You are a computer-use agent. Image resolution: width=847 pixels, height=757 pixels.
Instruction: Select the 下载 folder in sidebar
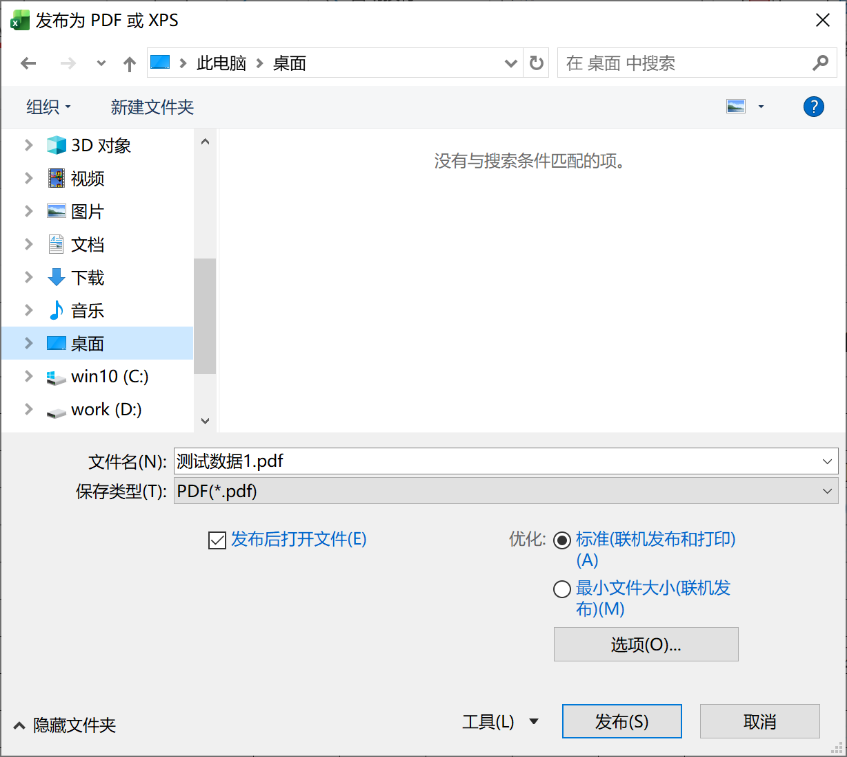click(87, 278)
